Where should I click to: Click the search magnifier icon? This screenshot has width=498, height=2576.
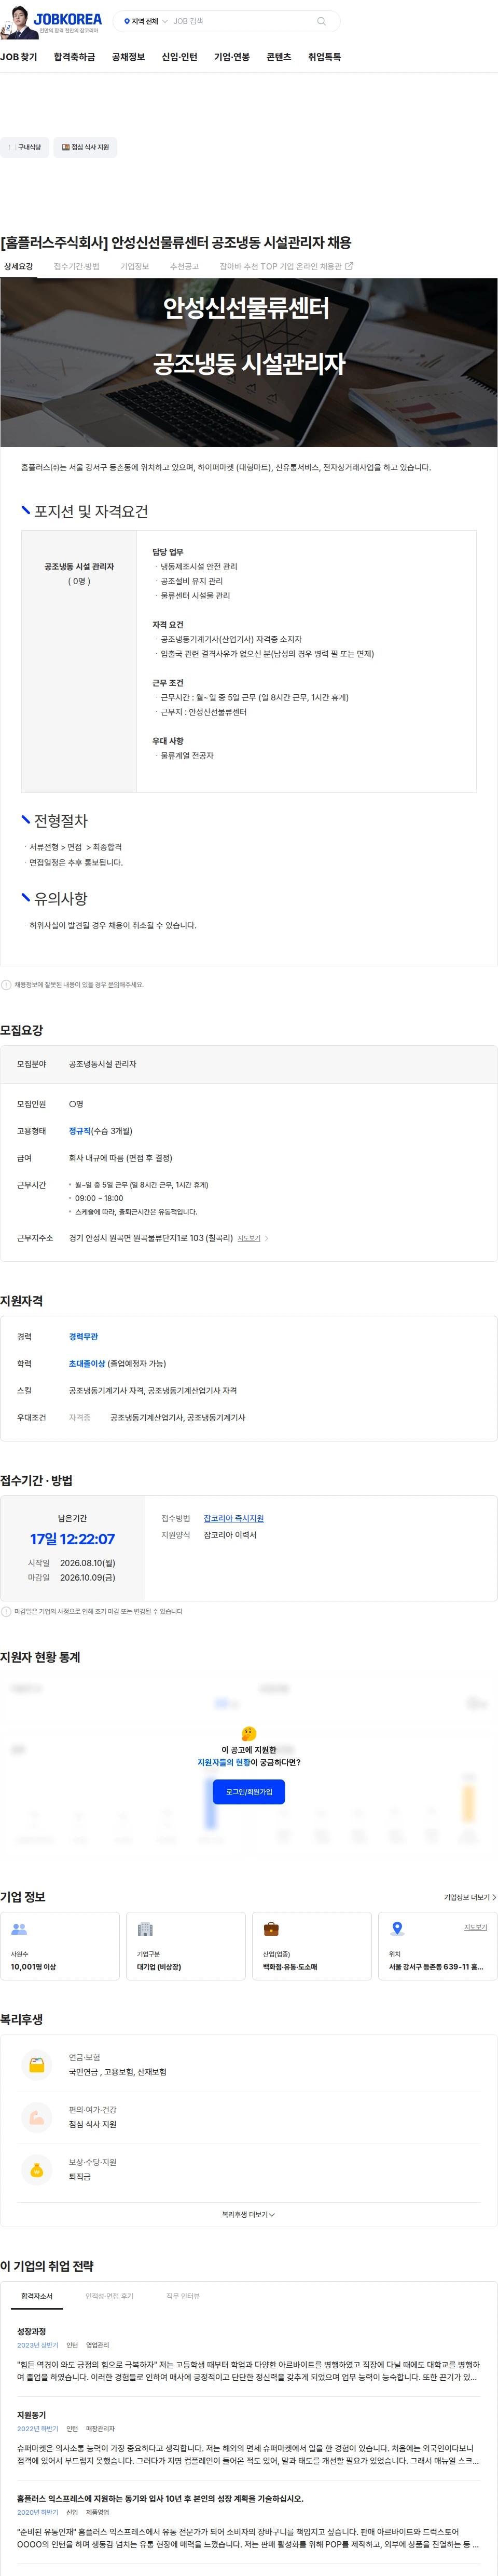click(x=321, y=21)
